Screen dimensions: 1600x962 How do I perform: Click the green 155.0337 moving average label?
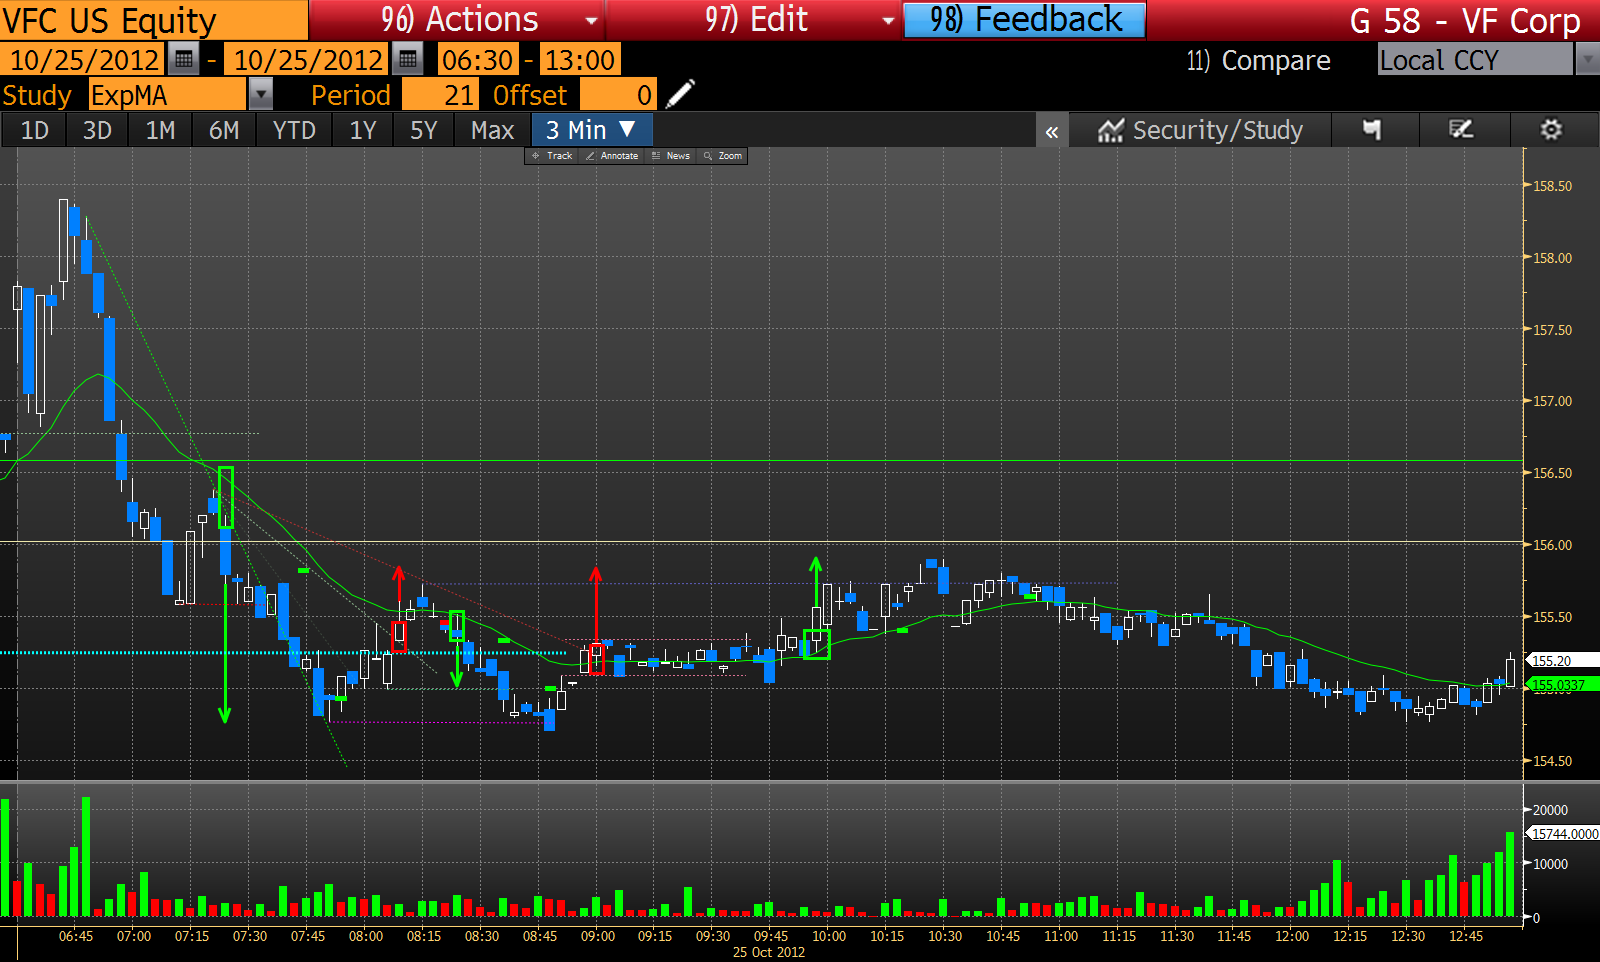point(1560,685)
